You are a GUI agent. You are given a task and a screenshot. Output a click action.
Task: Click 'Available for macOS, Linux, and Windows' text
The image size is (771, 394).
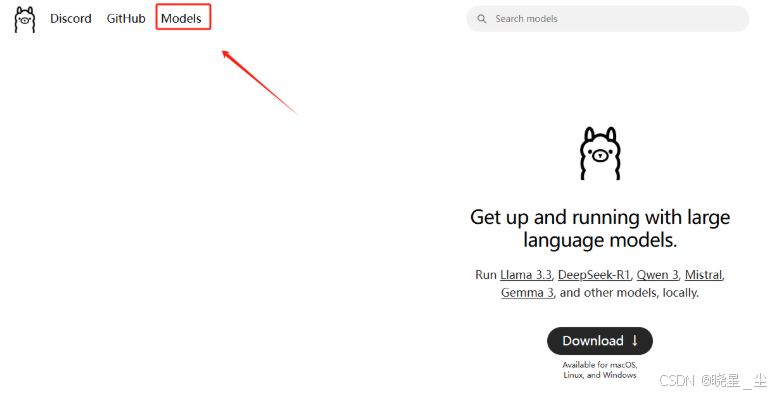pyautogui.click(x=600, y=370)
